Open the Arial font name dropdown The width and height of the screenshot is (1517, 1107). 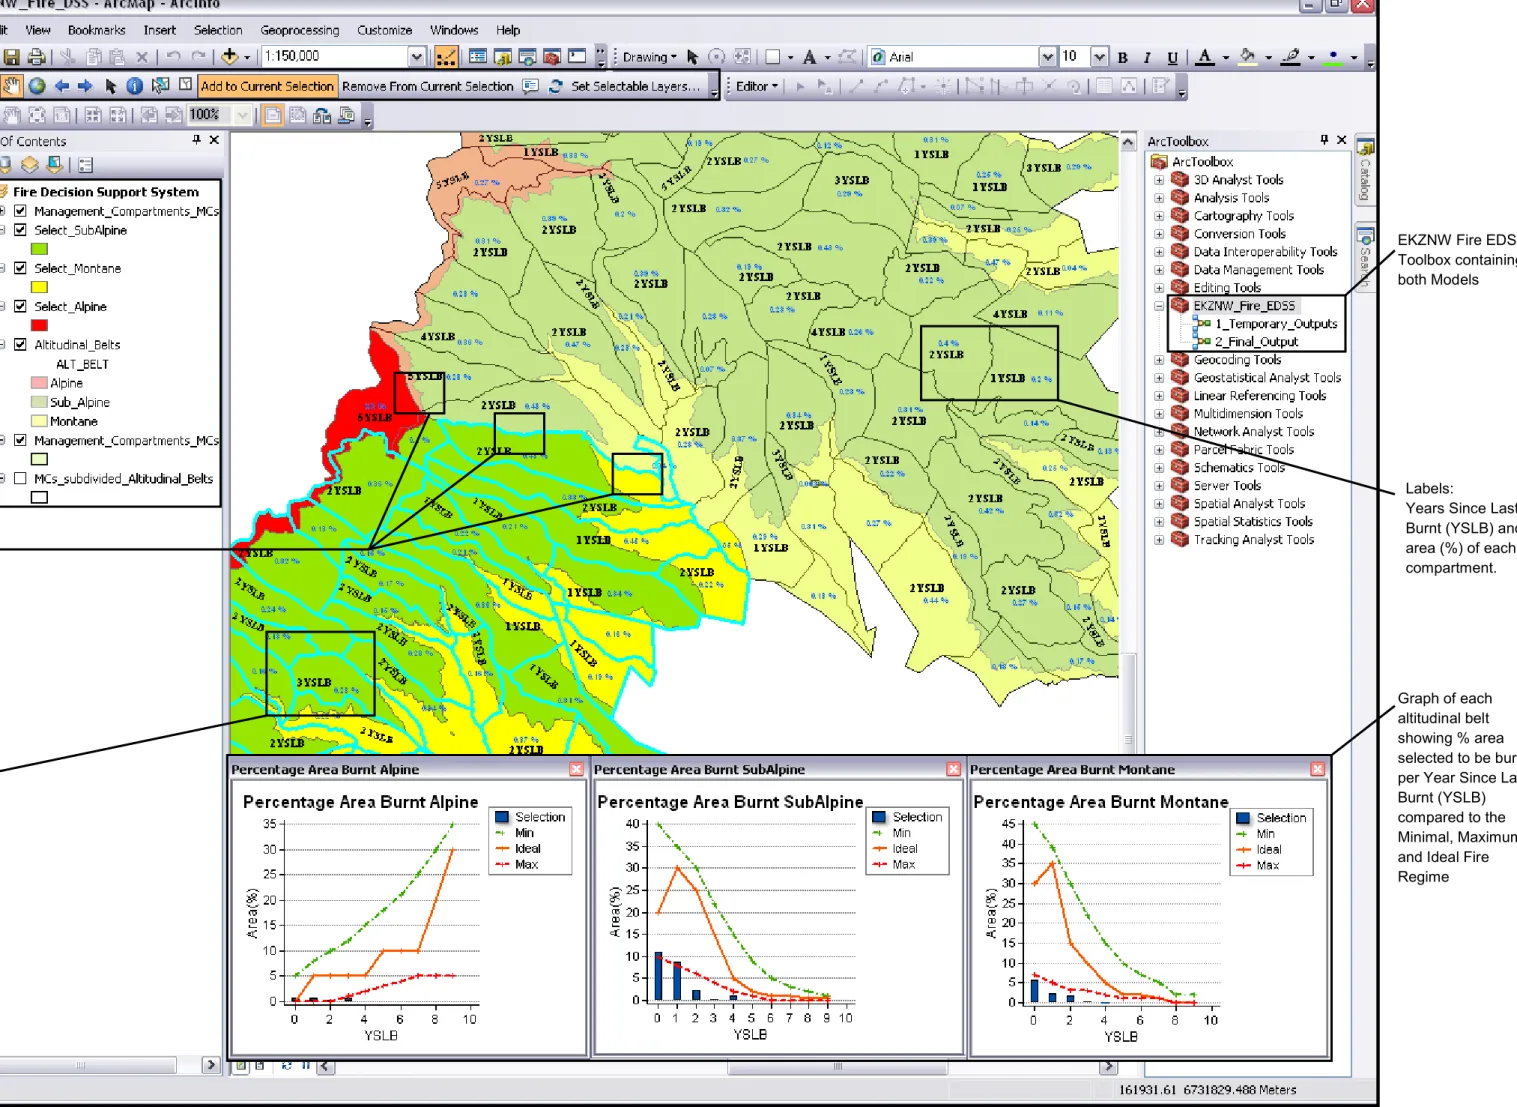1047,57
